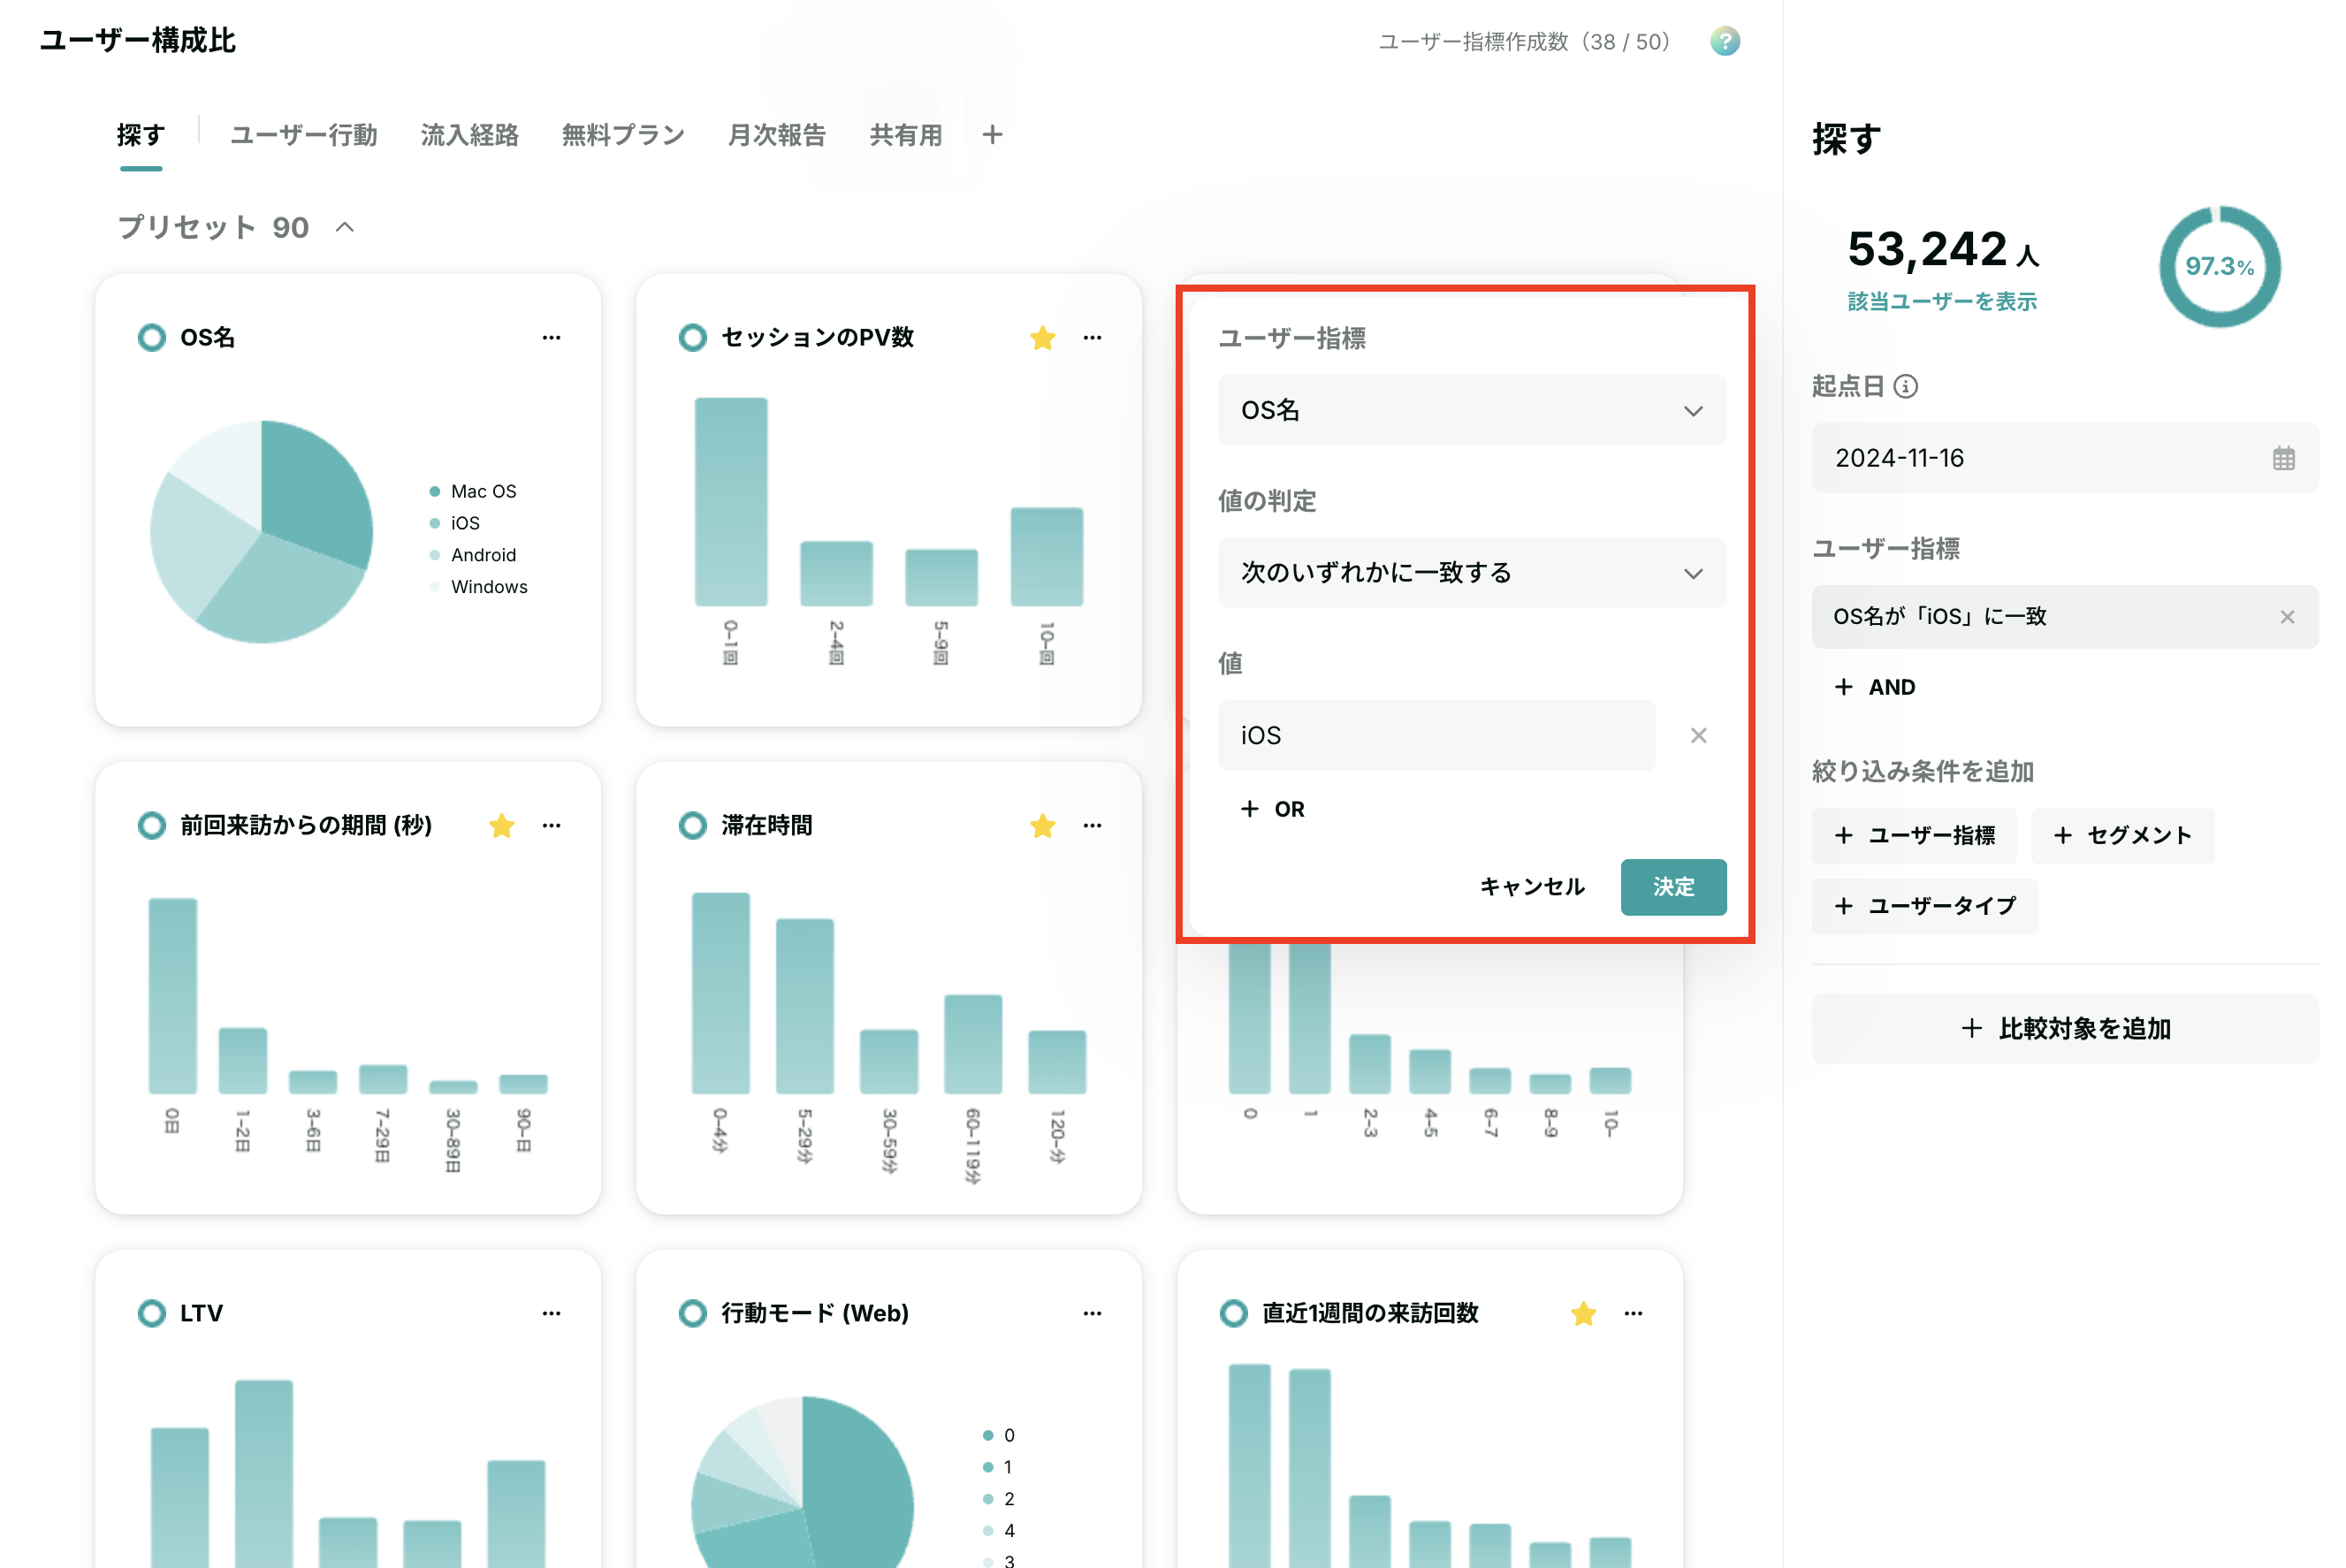Select the LTV card radio circle
Image resolution: width=2346 pixels, height=1568 pixels.
[x=152, y=1314]
